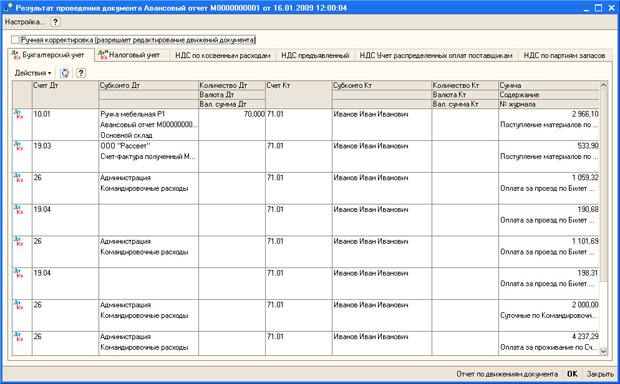Screen dimensions: 620x384
Task: Open НДС предъявленный tab
Action: 315,55
